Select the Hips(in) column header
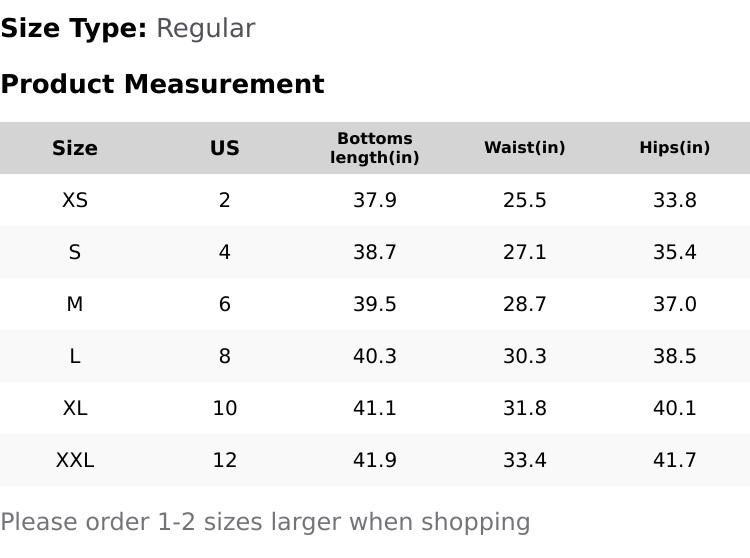 coord(675,148)
